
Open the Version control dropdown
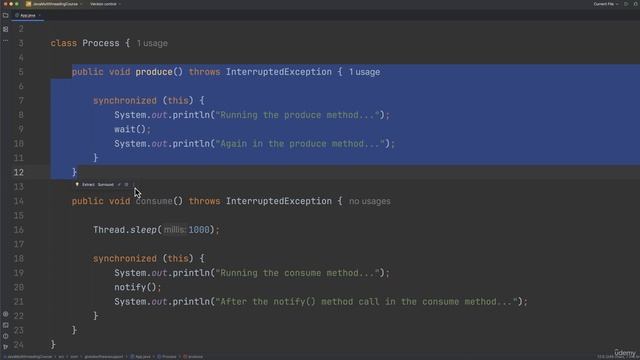pyautogui.click(x=105, y=4)
